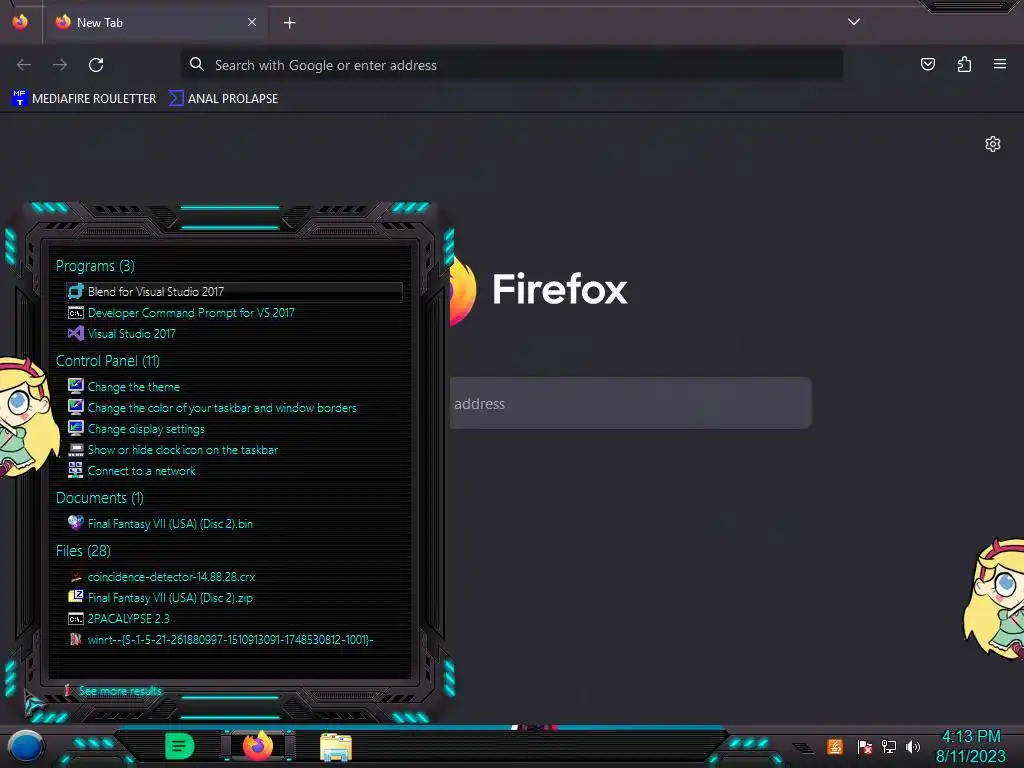Open MEDIAFIRE ROULETTER bookmark
1024x768 pixels.
84,99
